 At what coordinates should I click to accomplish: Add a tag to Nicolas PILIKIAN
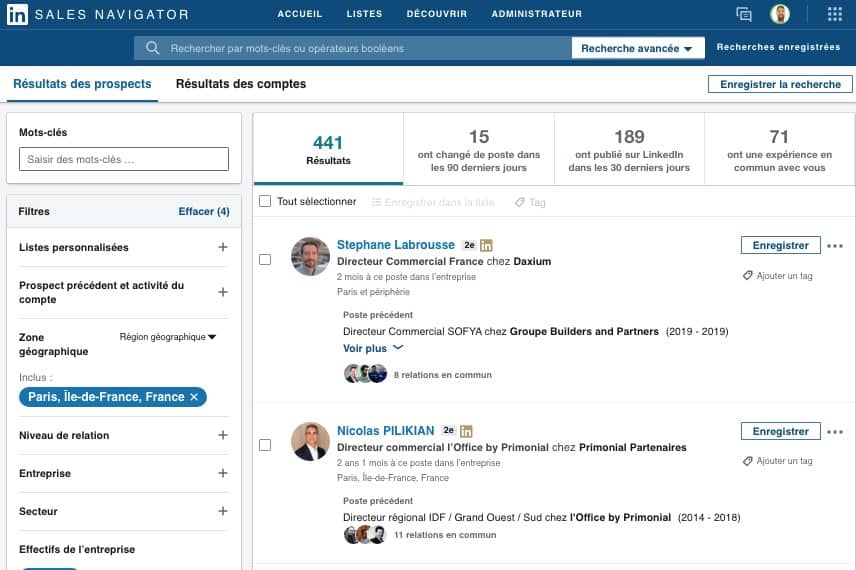coord(778,461)
